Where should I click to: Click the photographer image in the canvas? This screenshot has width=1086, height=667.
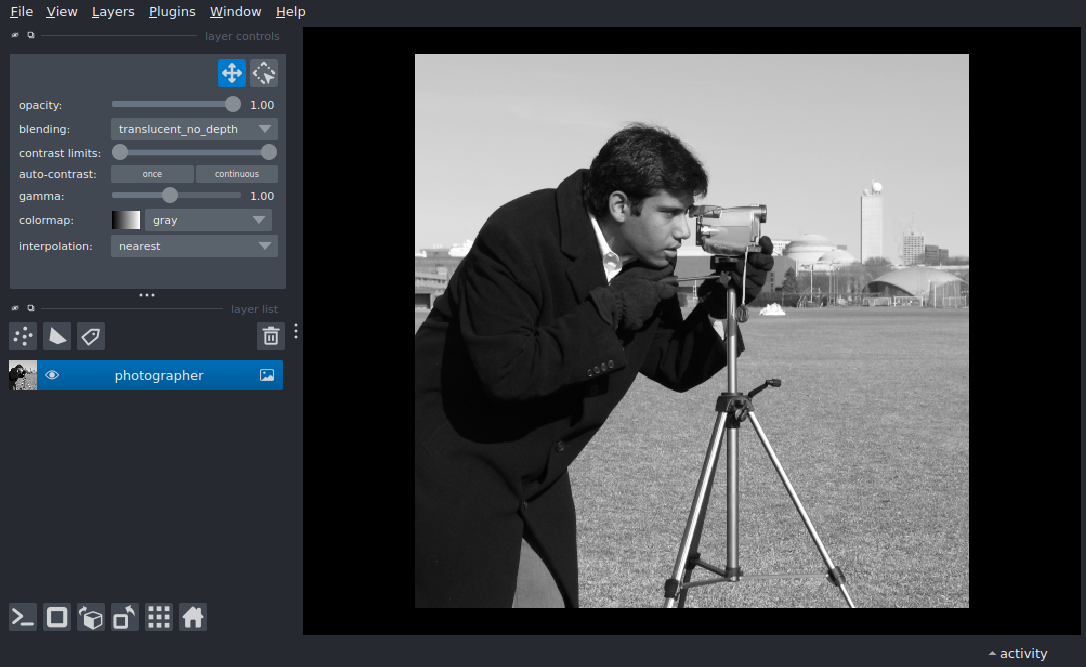pyautogui.click(x=691, y=331)
